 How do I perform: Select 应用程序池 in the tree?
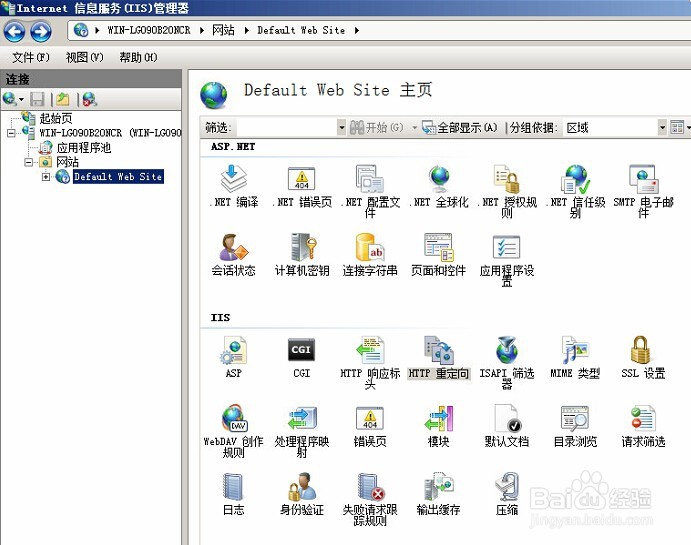(x=84, y=148)
